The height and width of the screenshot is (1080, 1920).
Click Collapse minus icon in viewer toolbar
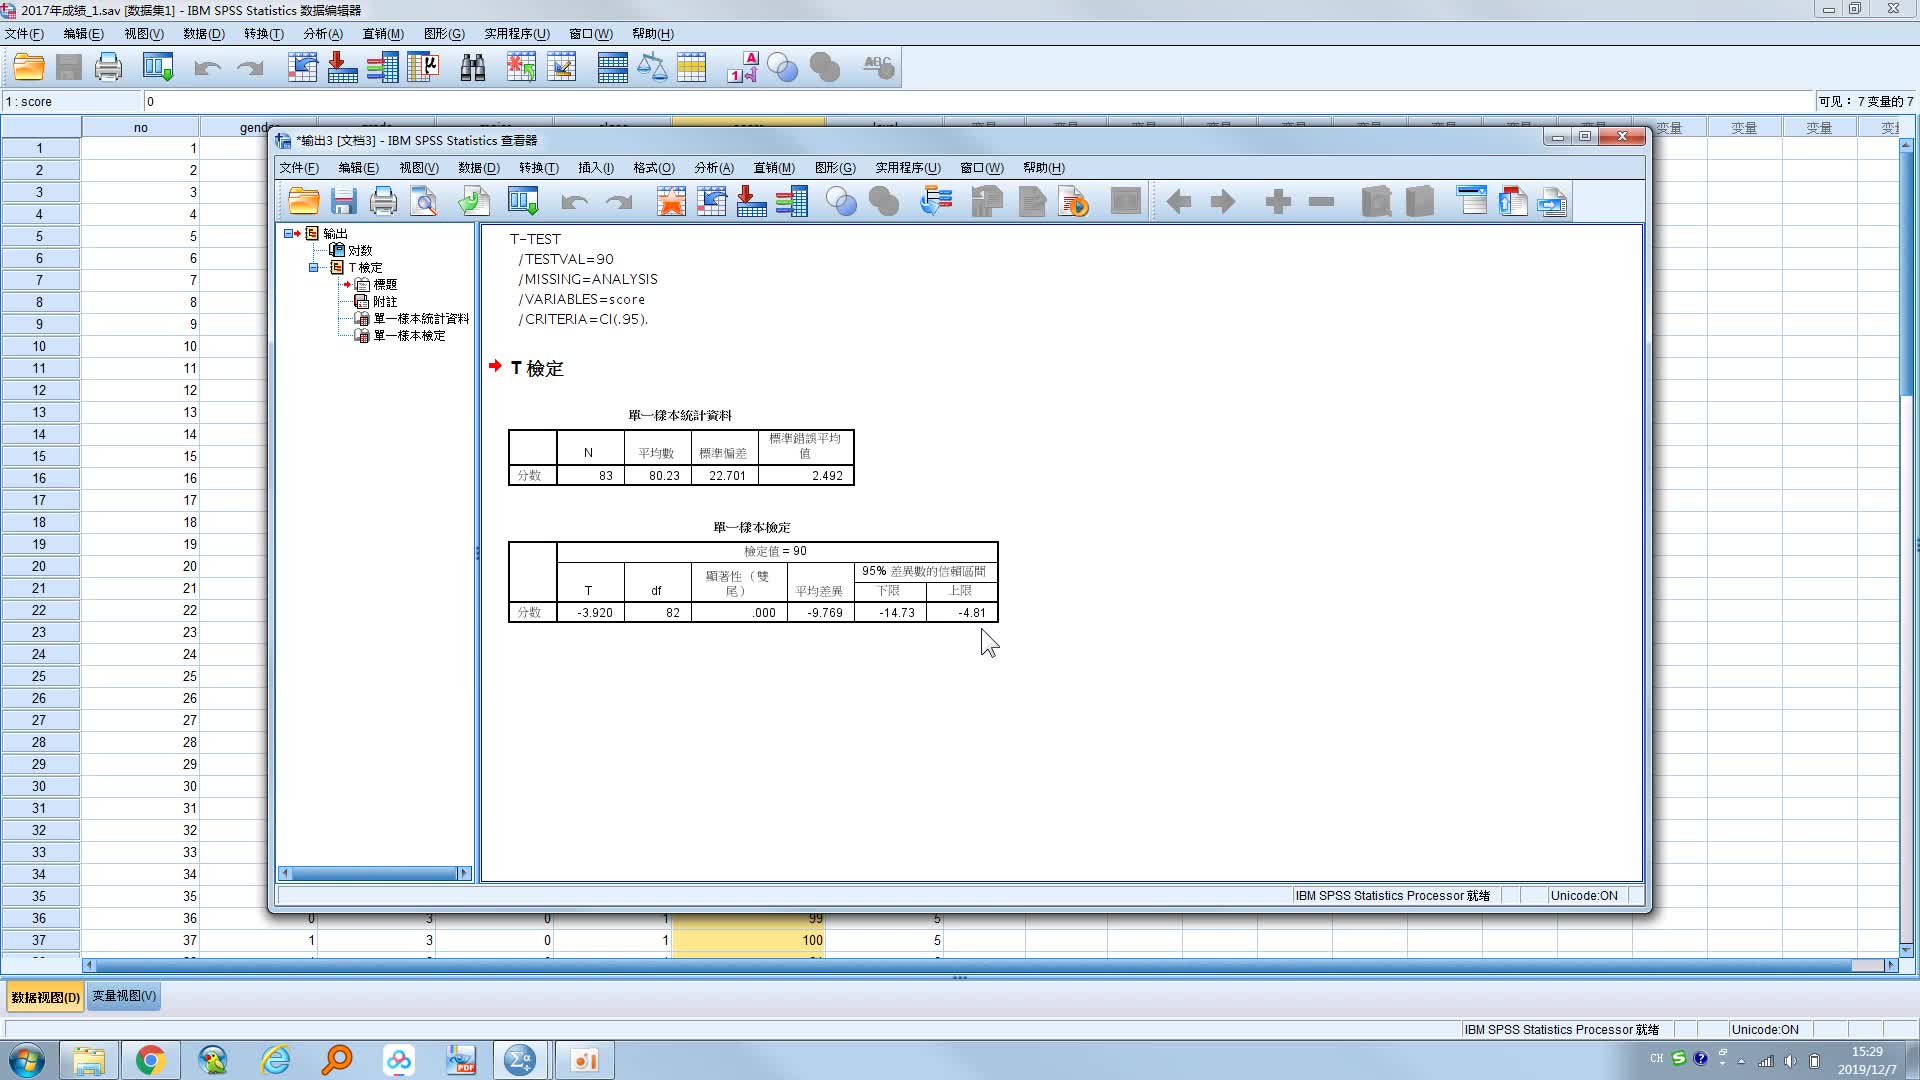1321,202
